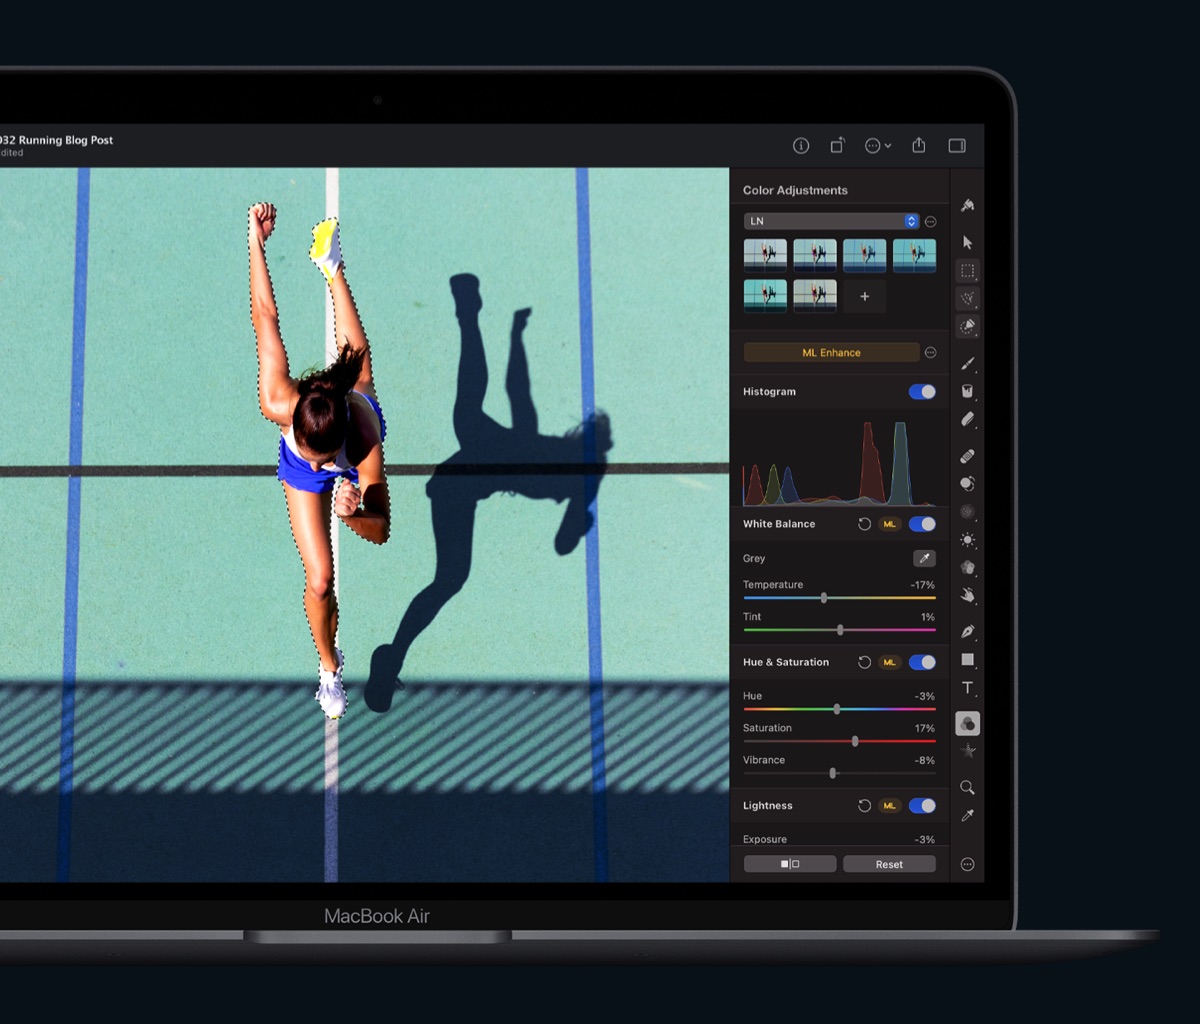Select the Color Fill bucket tool

click(967, 391)
